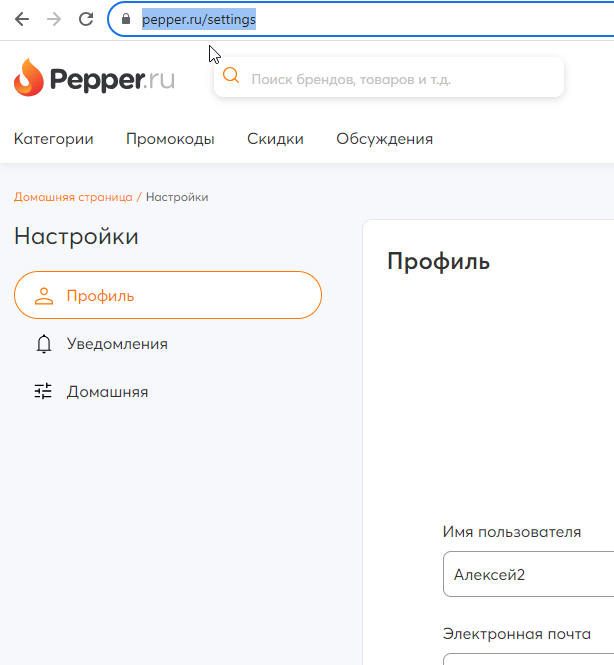Reload the page with refresh icon

(86, 19)
